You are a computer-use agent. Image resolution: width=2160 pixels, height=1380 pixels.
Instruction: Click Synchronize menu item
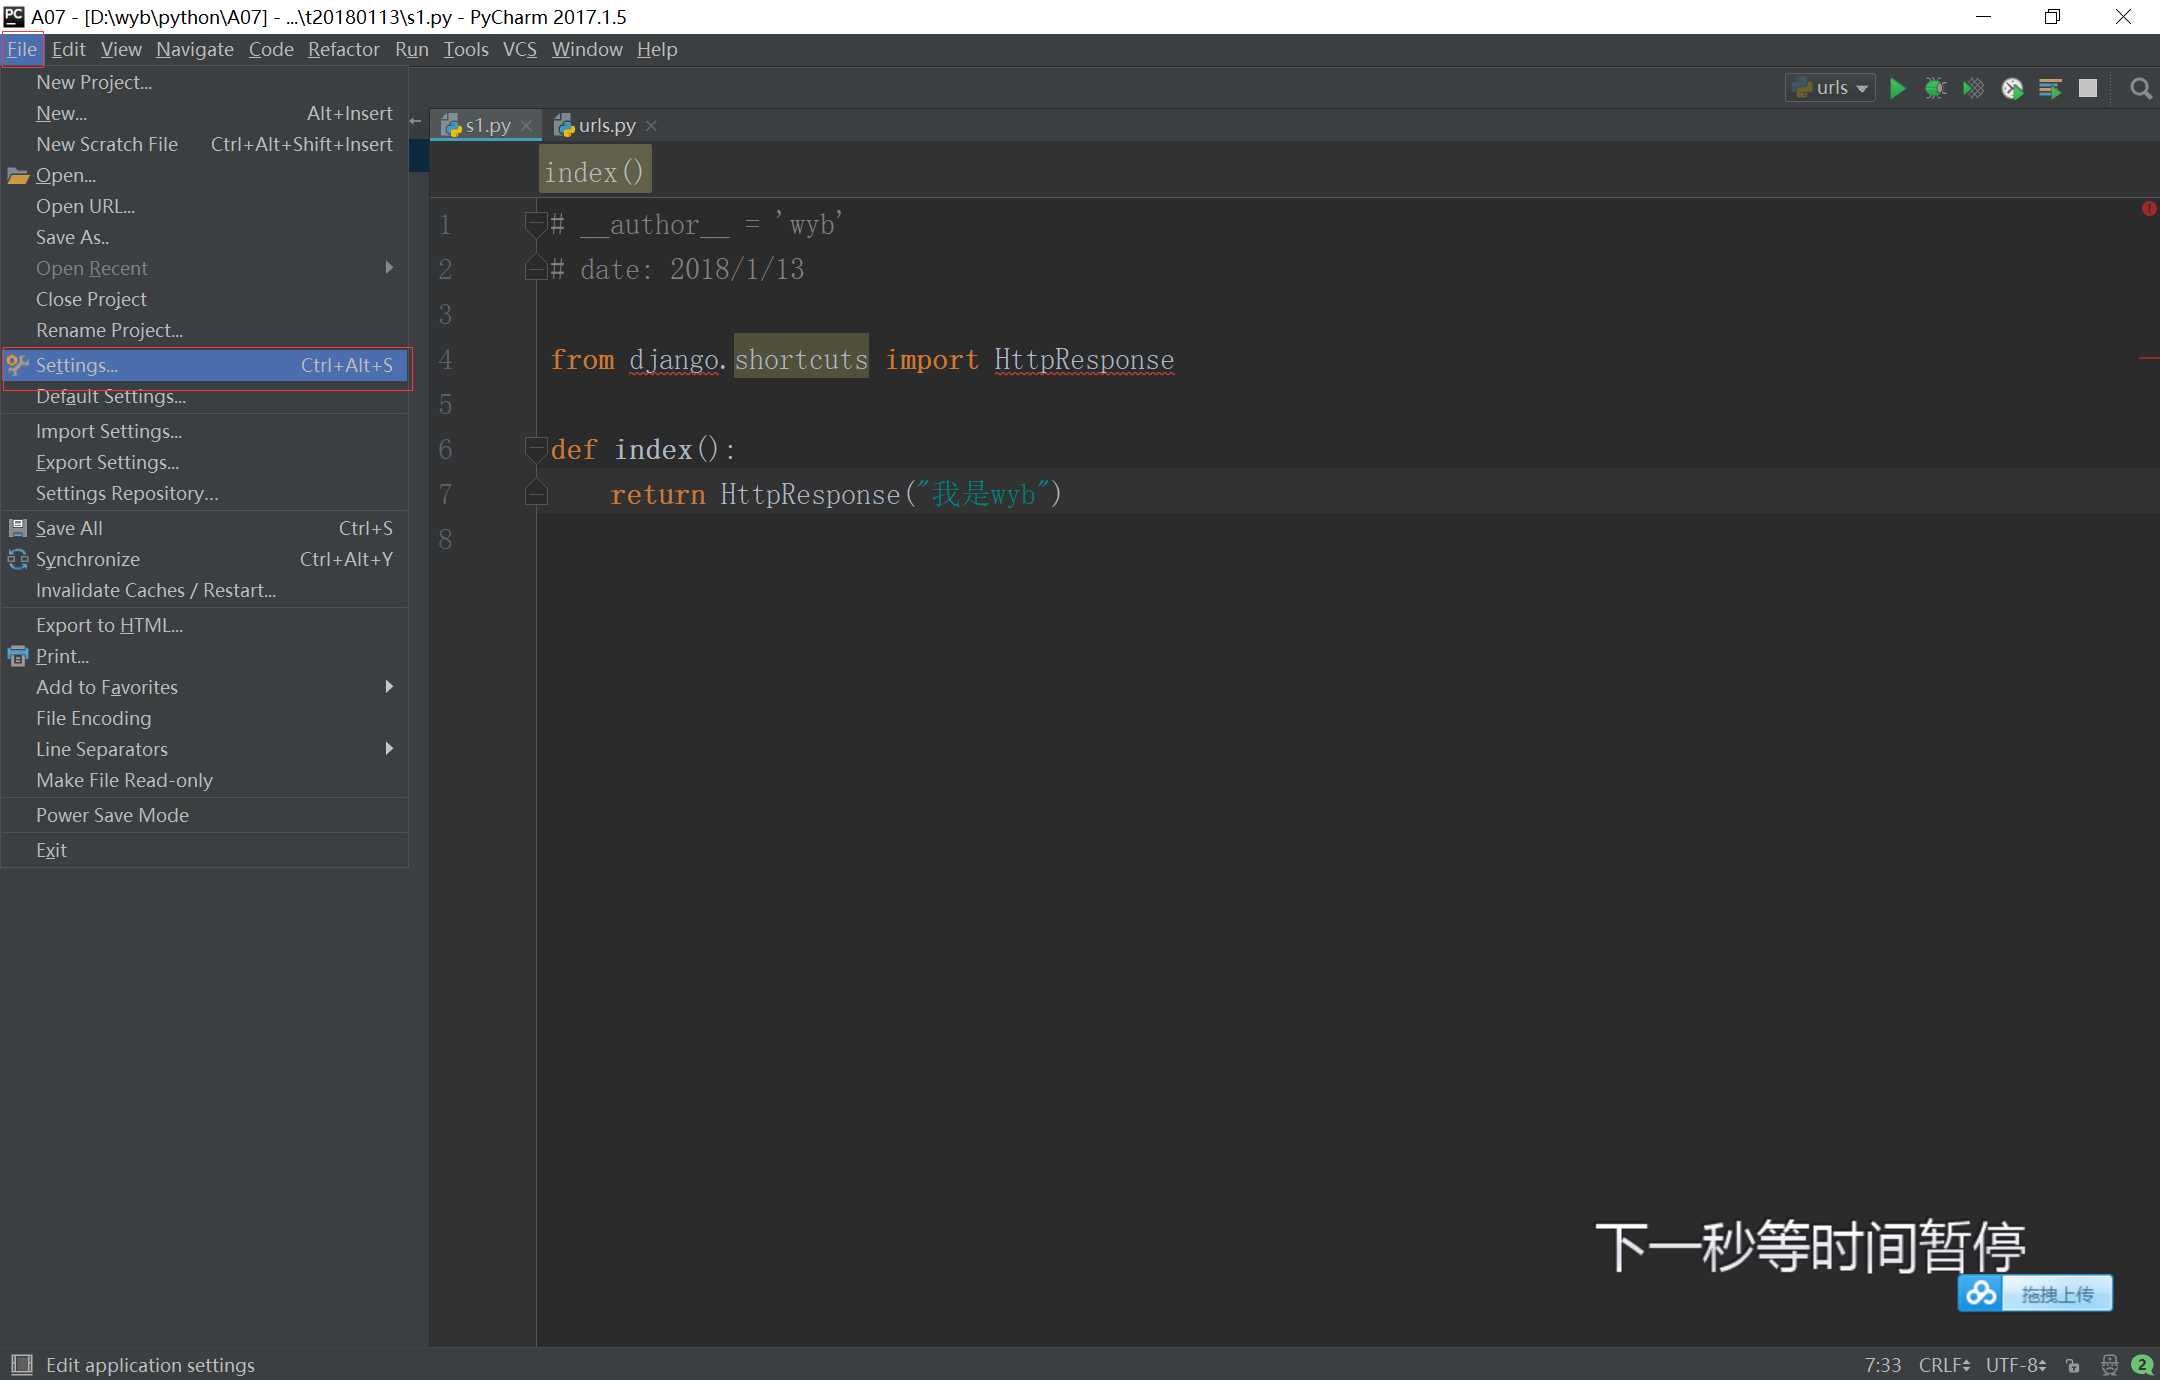[205, 559]
